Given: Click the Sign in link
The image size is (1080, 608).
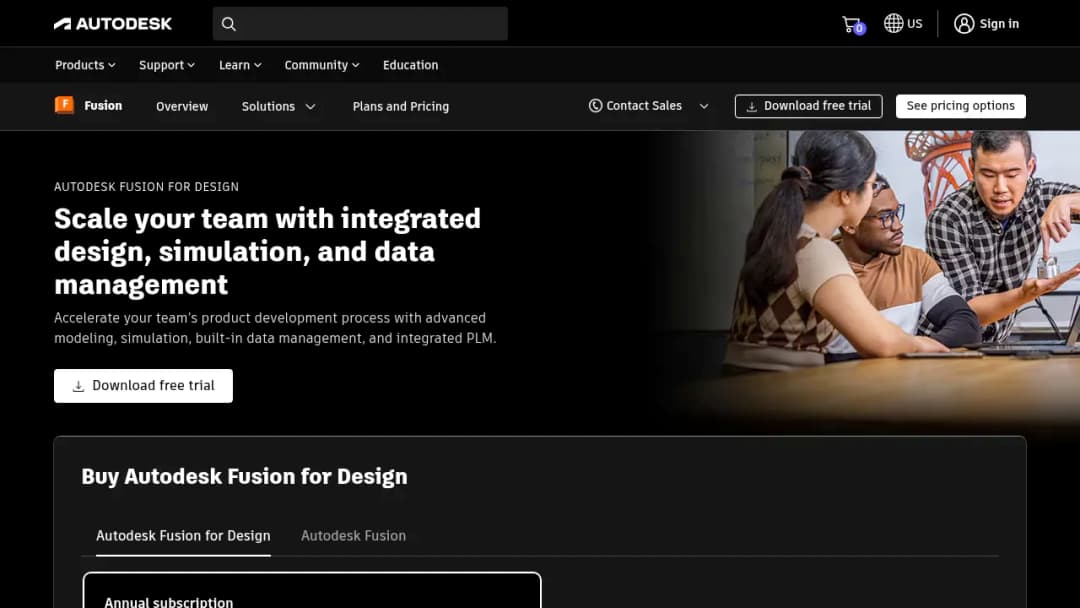Looking at the screenshot, I should click(999, 23).
